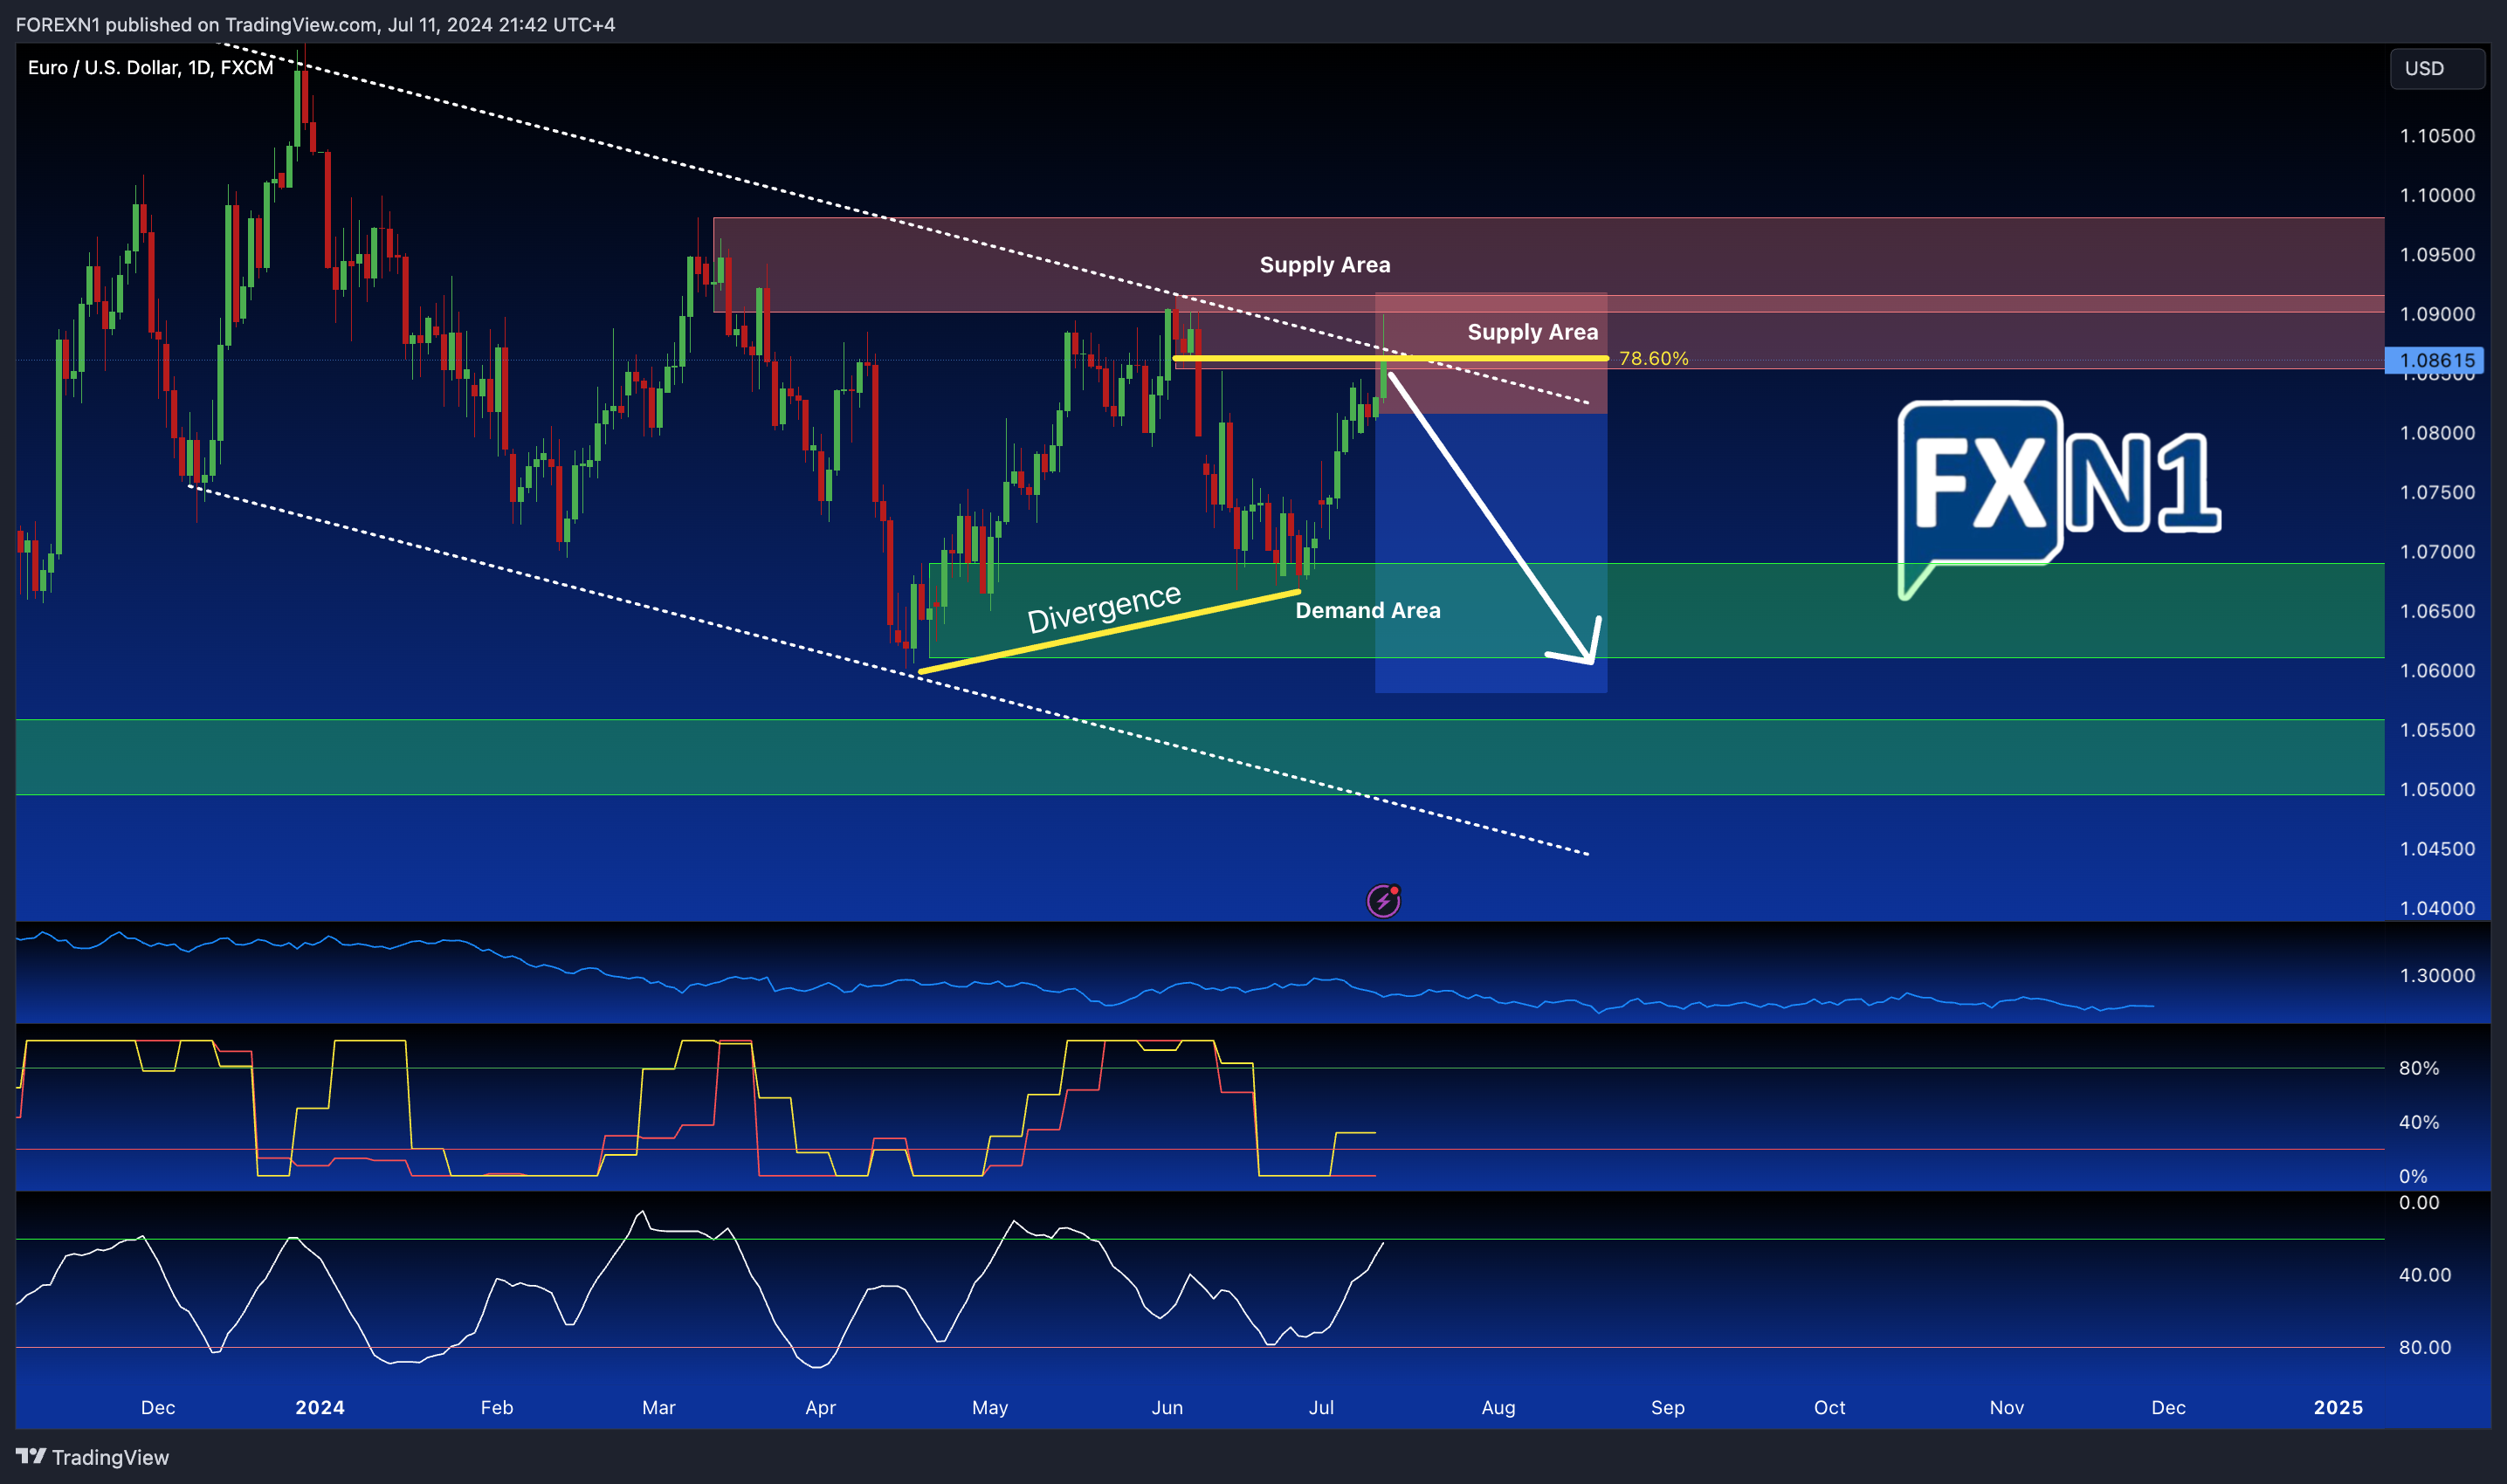
Task: Click the 1.07000 price axis label
Action: click(x=2437, y=552)
